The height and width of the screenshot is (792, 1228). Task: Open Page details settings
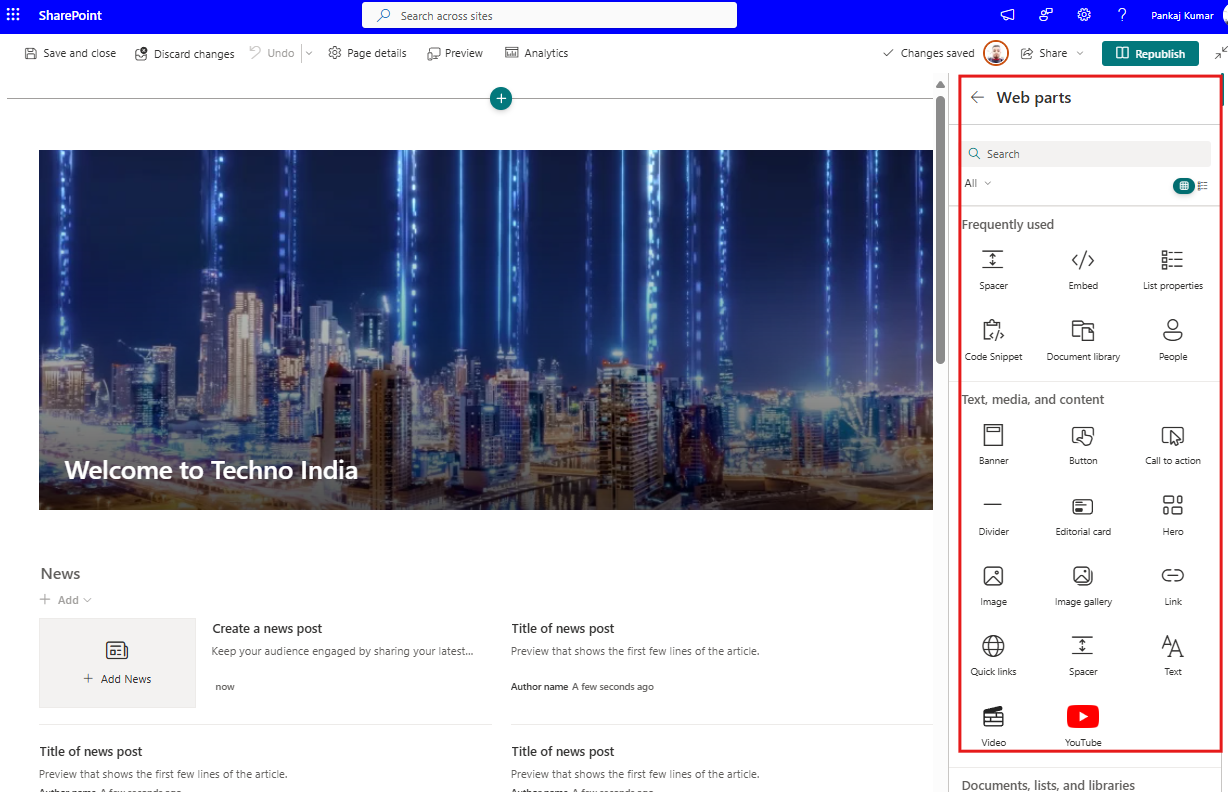(367, 53)
